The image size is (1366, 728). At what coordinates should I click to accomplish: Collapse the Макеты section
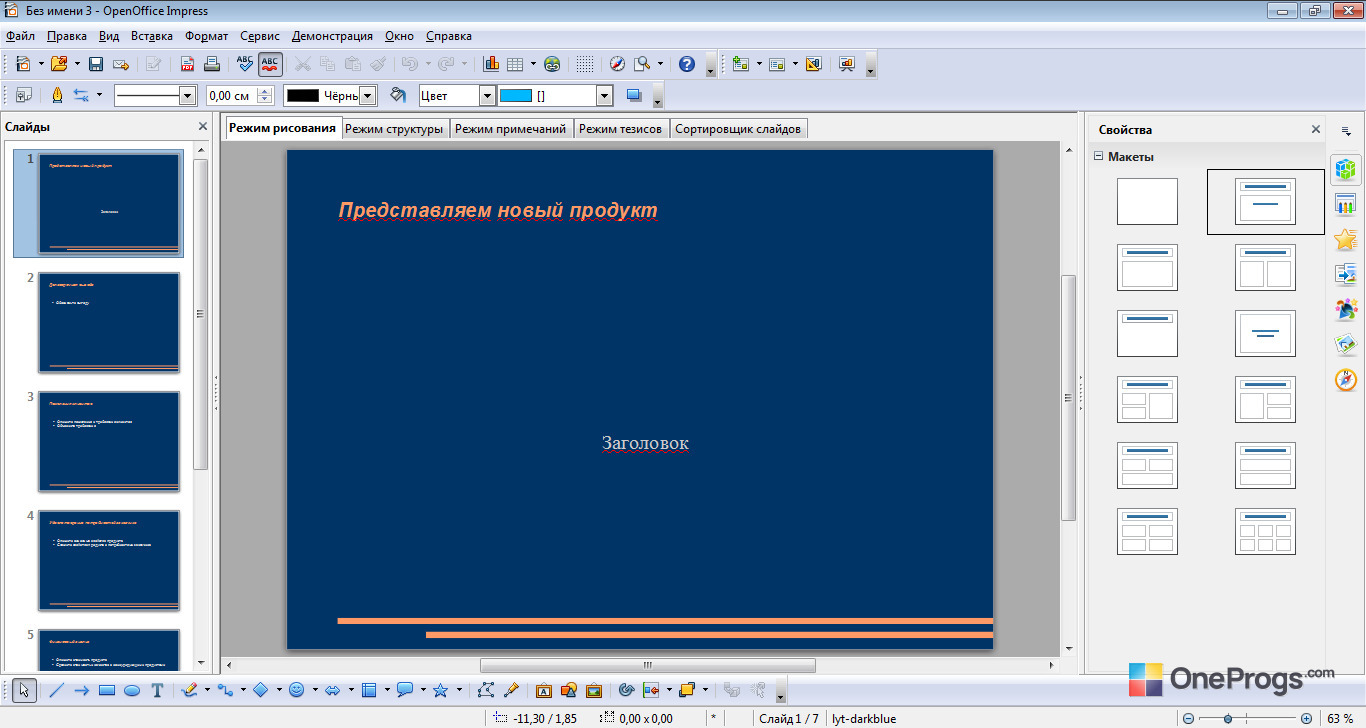[1099, 156]
